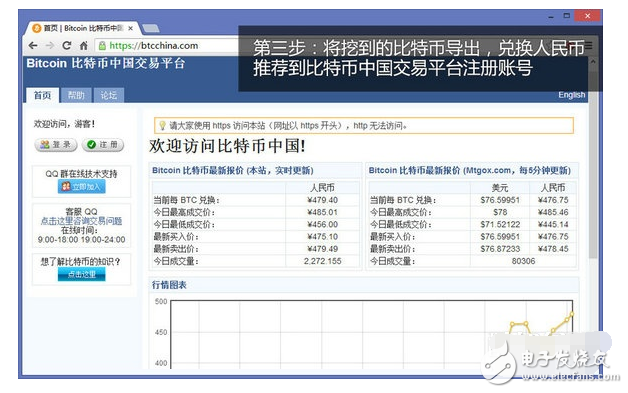The image size is (628, 393).
Task: Maximize the browser window
Action: 566,16
